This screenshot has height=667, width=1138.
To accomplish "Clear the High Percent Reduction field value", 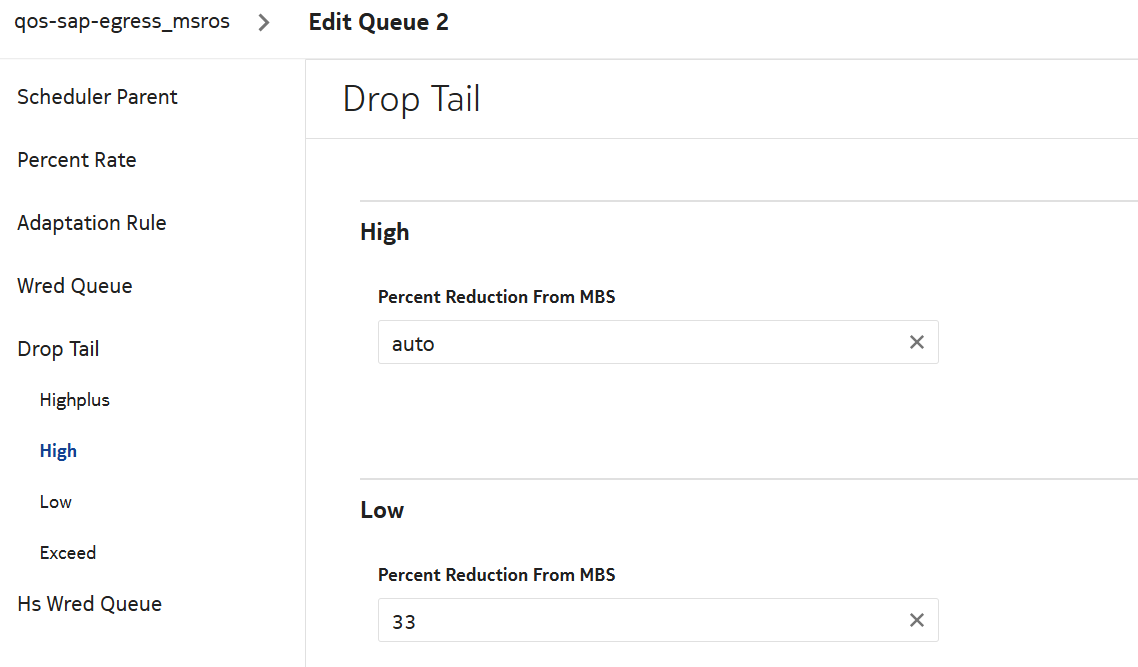I will coord(916,342).
